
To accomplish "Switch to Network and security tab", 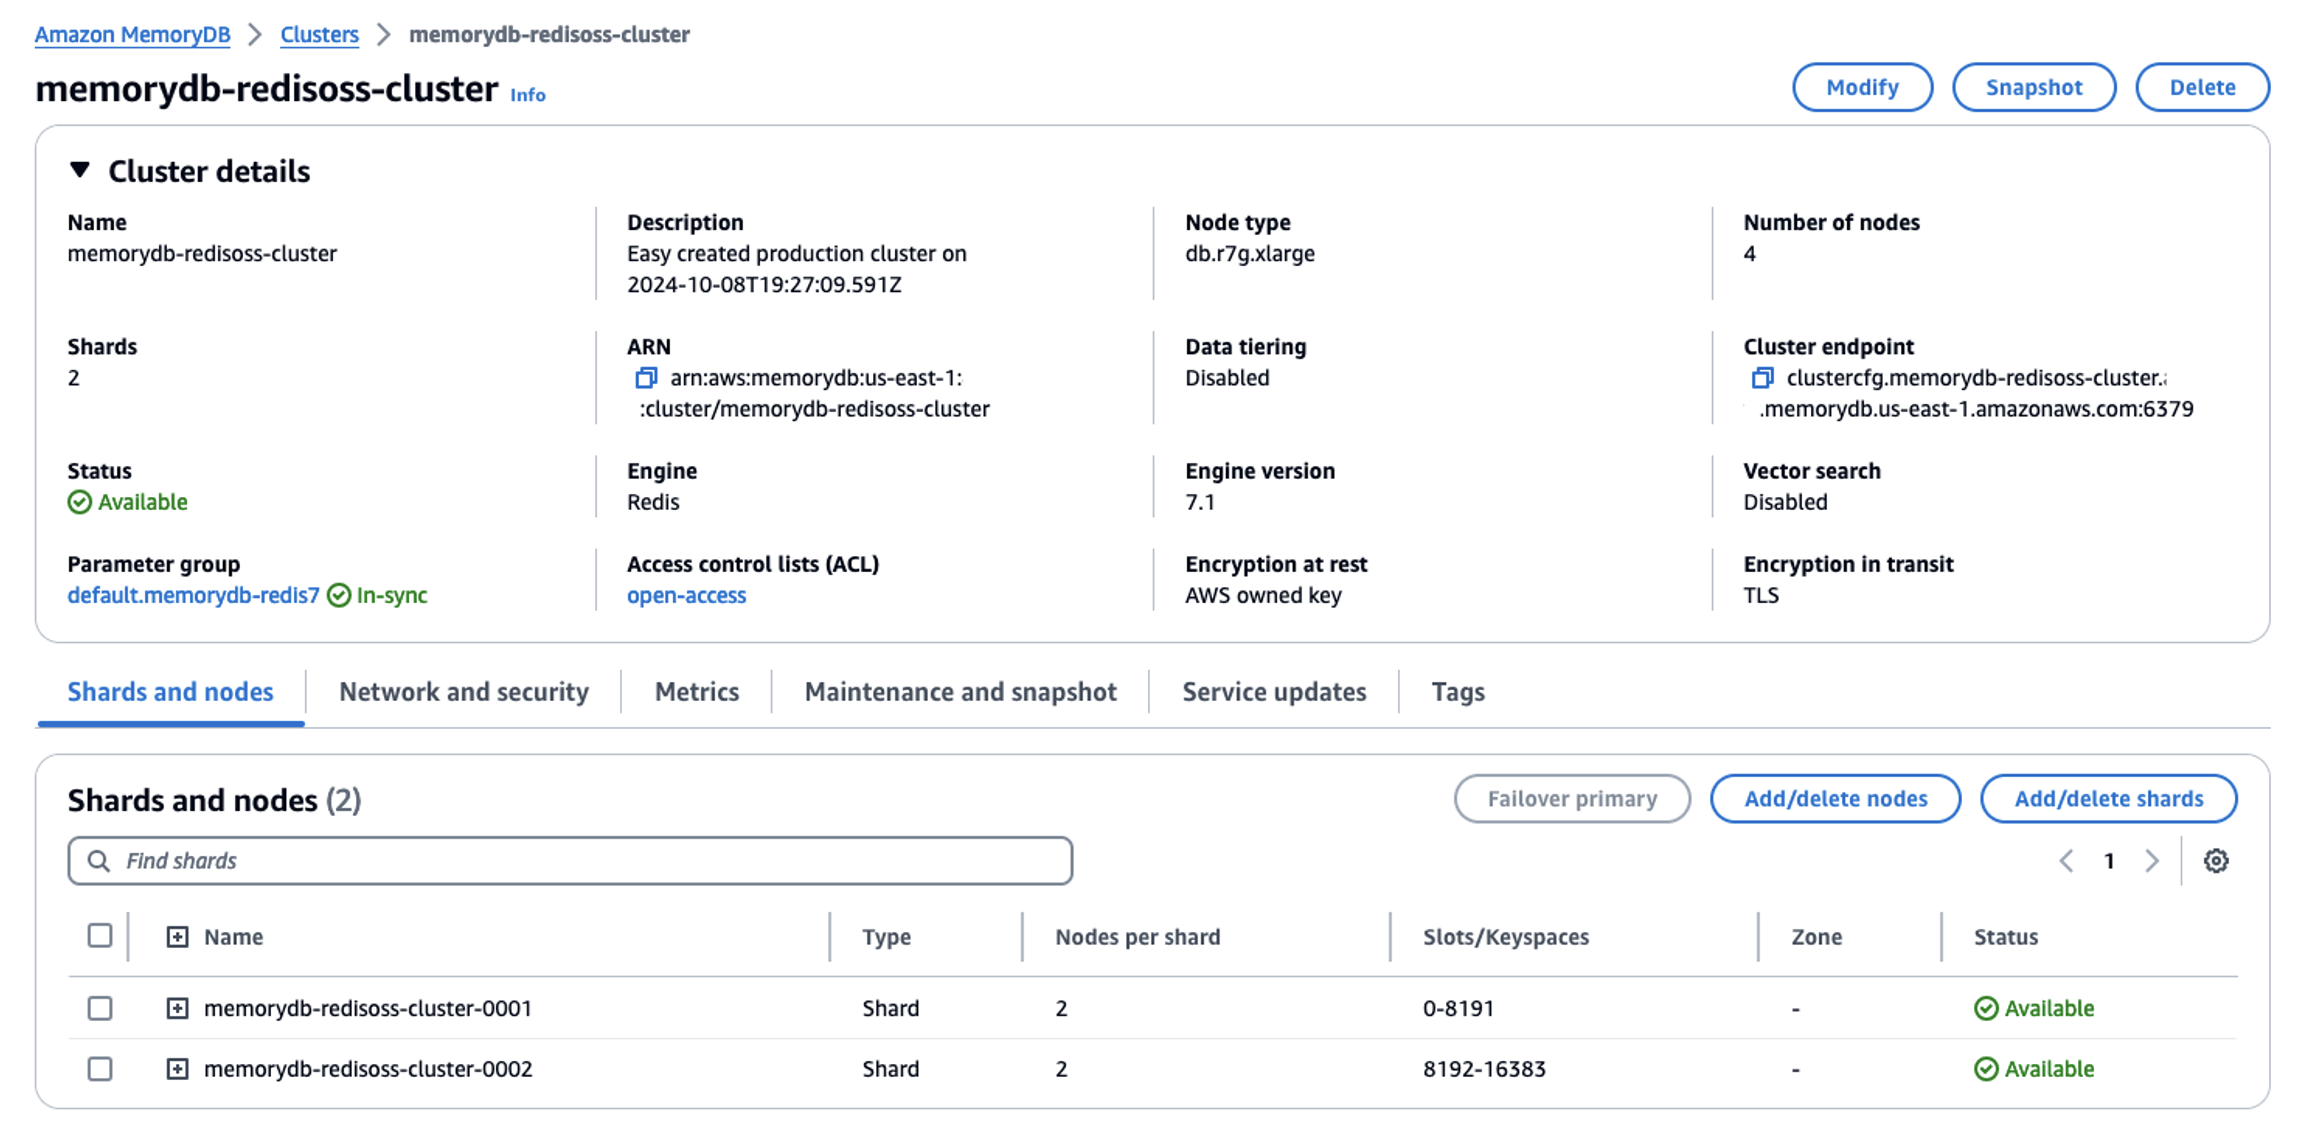I will [464, 692].
